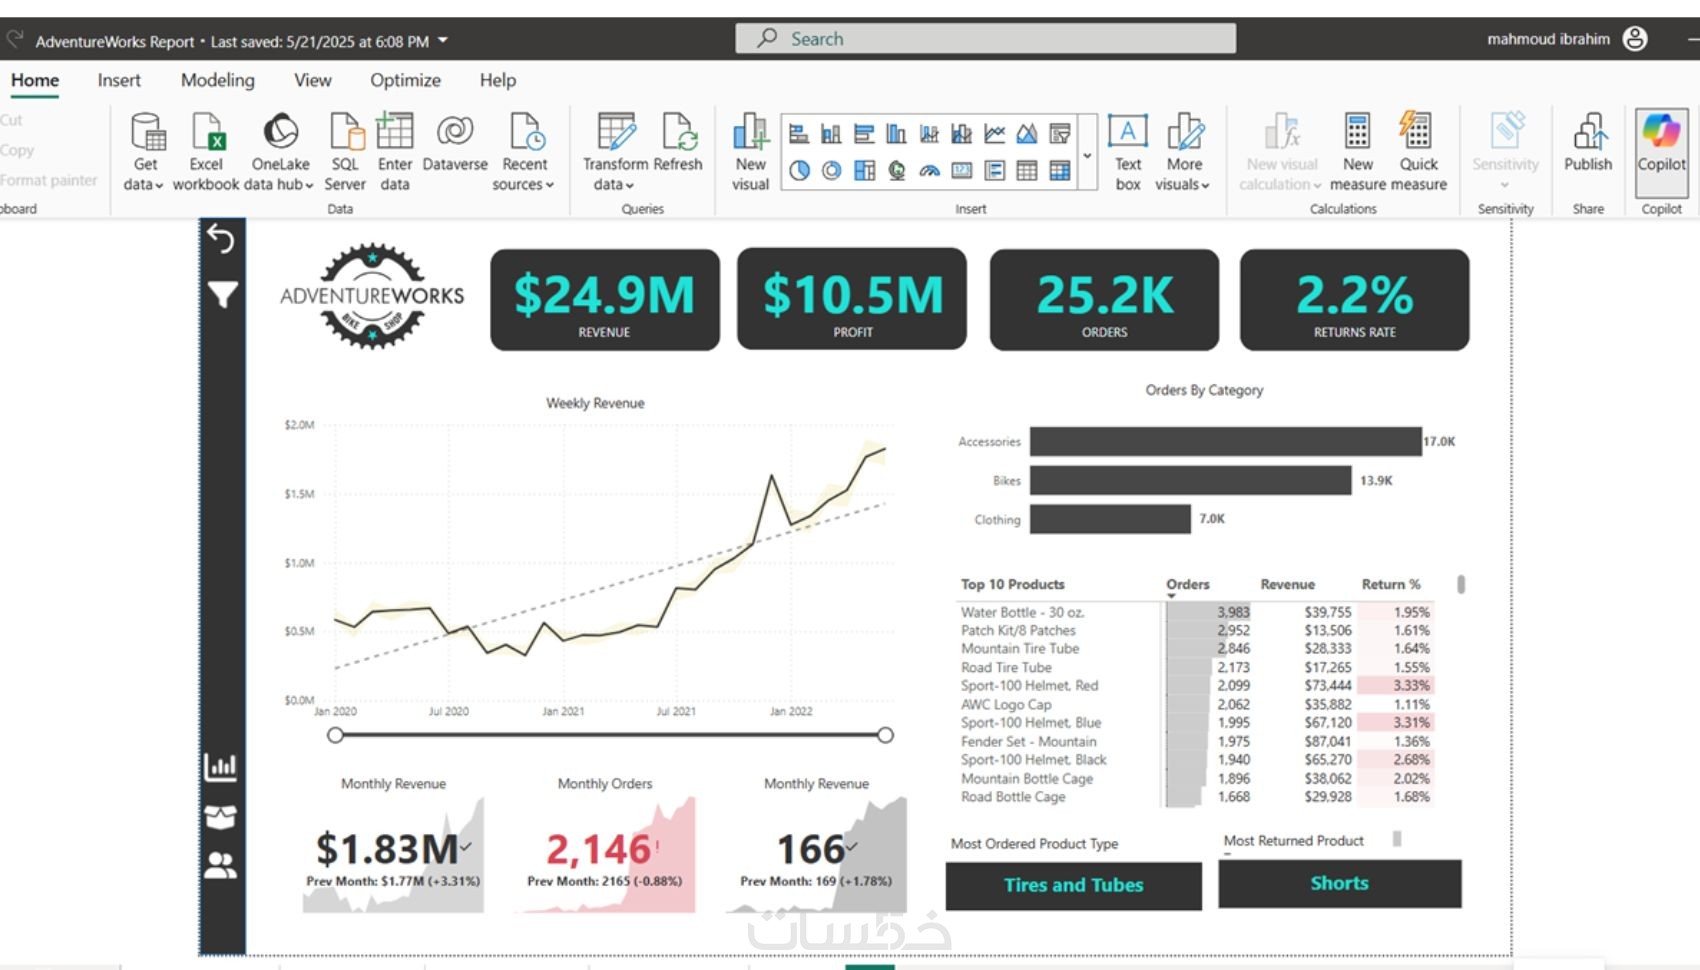The width and height of the screenshot is (1700, 970).
Task: Insert a line chart visual
Action: click(x=994, y=134)
